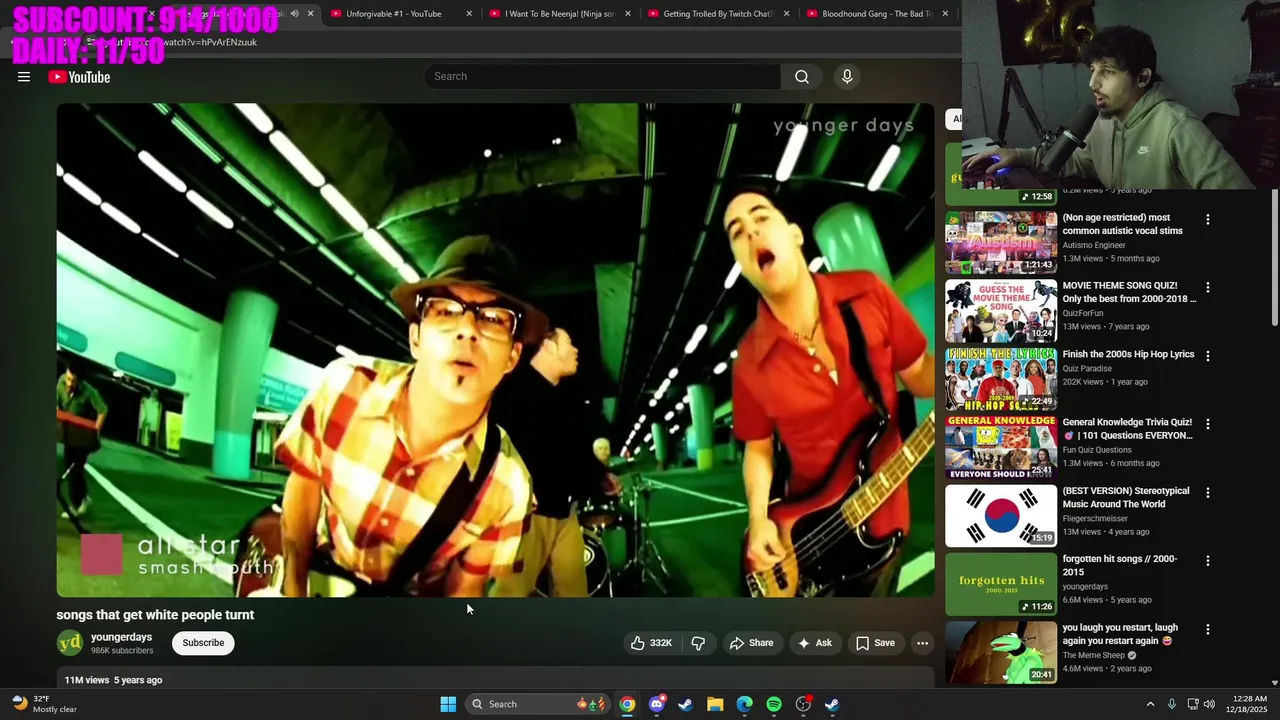Open the 'Fliegerschmeisser' channel name
1280x720 pixels.
[1095, 518]
